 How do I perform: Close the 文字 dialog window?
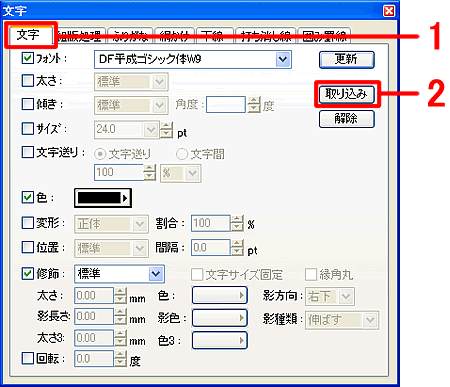tap(389, 11)
